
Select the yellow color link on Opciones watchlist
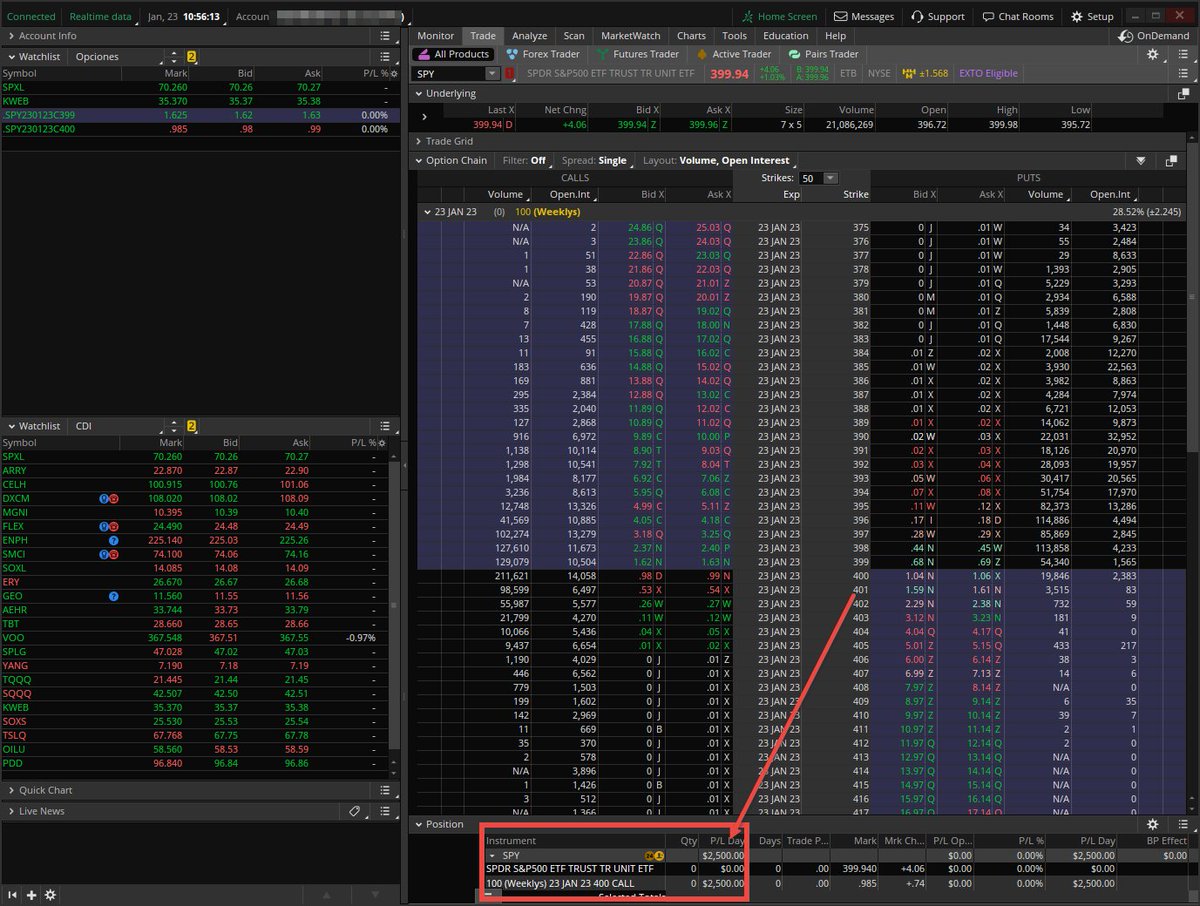click(191, 57)
